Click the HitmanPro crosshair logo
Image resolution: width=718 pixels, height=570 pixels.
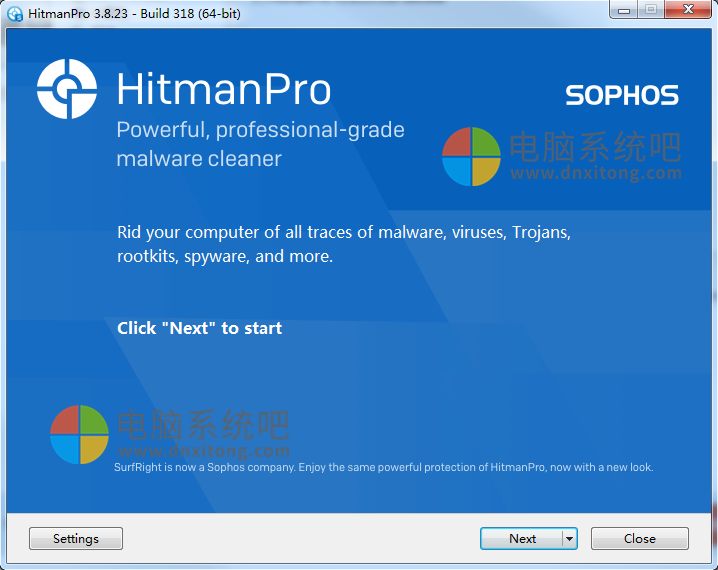click(x=67, y=89)
